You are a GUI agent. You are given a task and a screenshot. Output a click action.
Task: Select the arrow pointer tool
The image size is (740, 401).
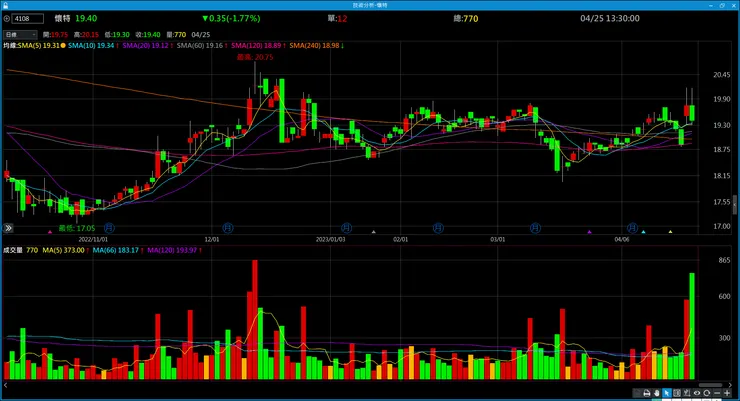(x=667, y=393)
